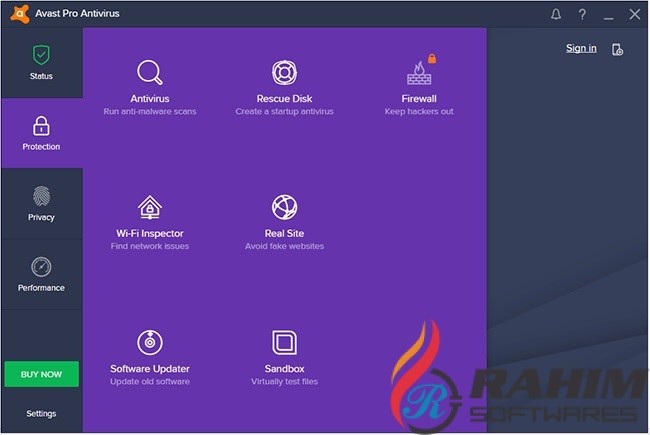The width and height of the screenshot is (650, 435).
Task: Click the Sandbox title text
Action: pyautogui.click(x=284, y=369)
